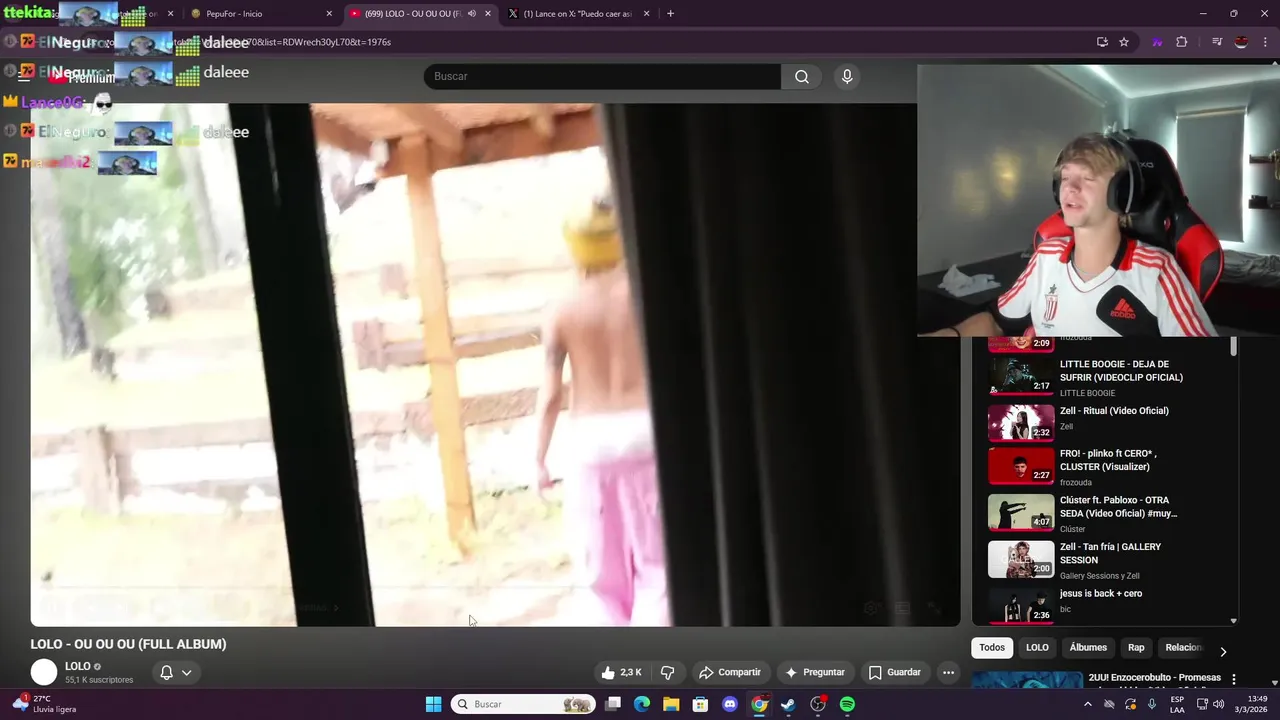The width and height of the screenshot is (1280, 720).
Task: Open options menu for 2UU! Promesas video
Action: pos(1234,679)
